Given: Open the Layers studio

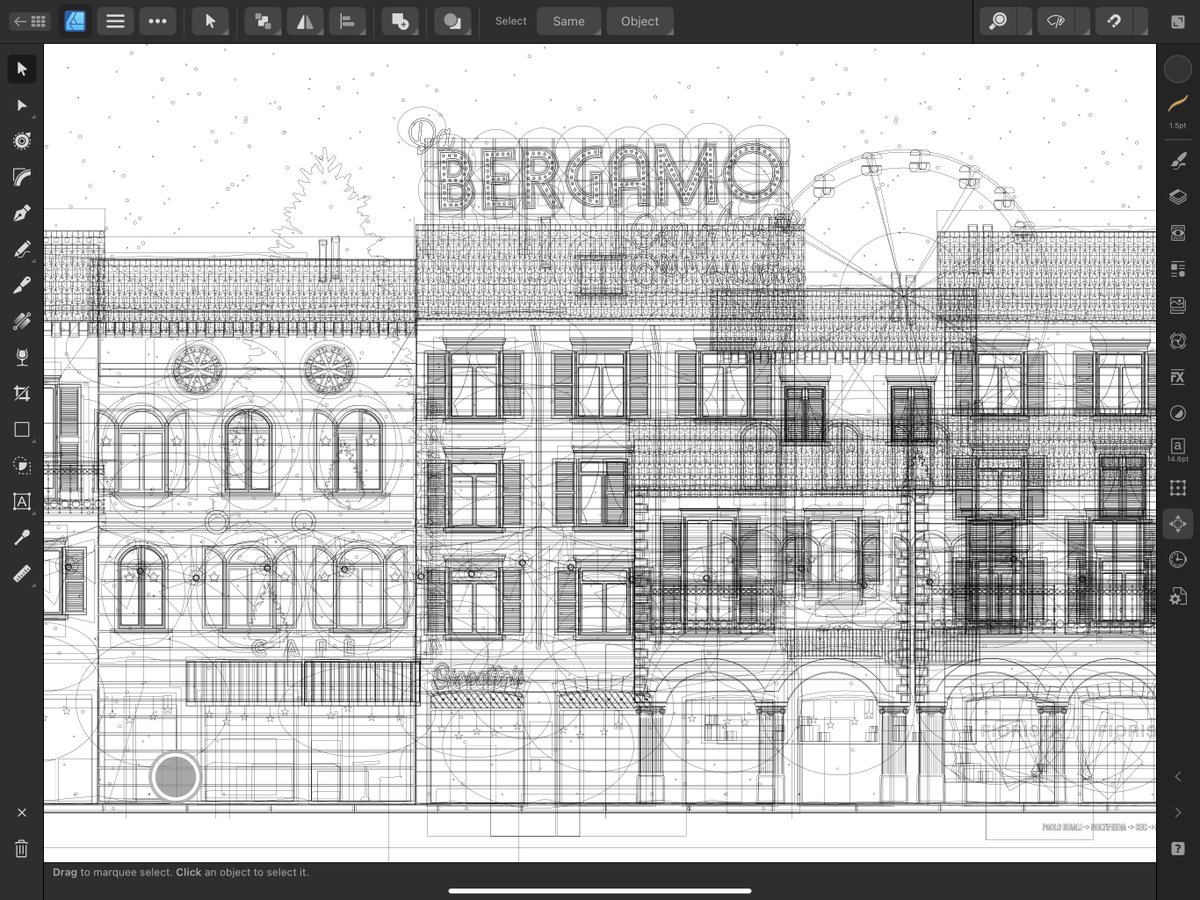Looking at the screenshot, I should tap(1178, 197).
